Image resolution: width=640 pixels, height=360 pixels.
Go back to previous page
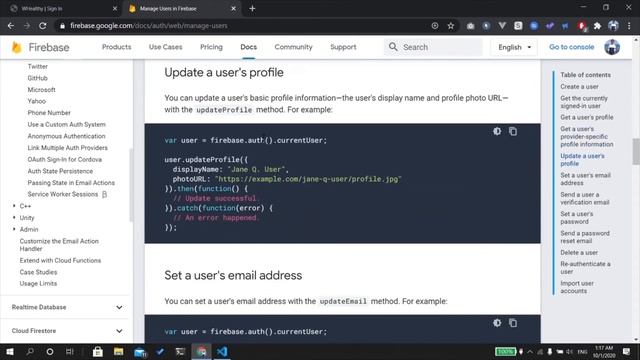11,26
